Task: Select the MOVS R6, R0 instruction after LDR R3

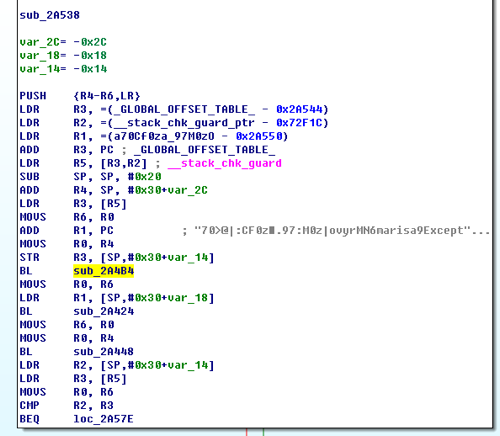Action: [67, 217]
